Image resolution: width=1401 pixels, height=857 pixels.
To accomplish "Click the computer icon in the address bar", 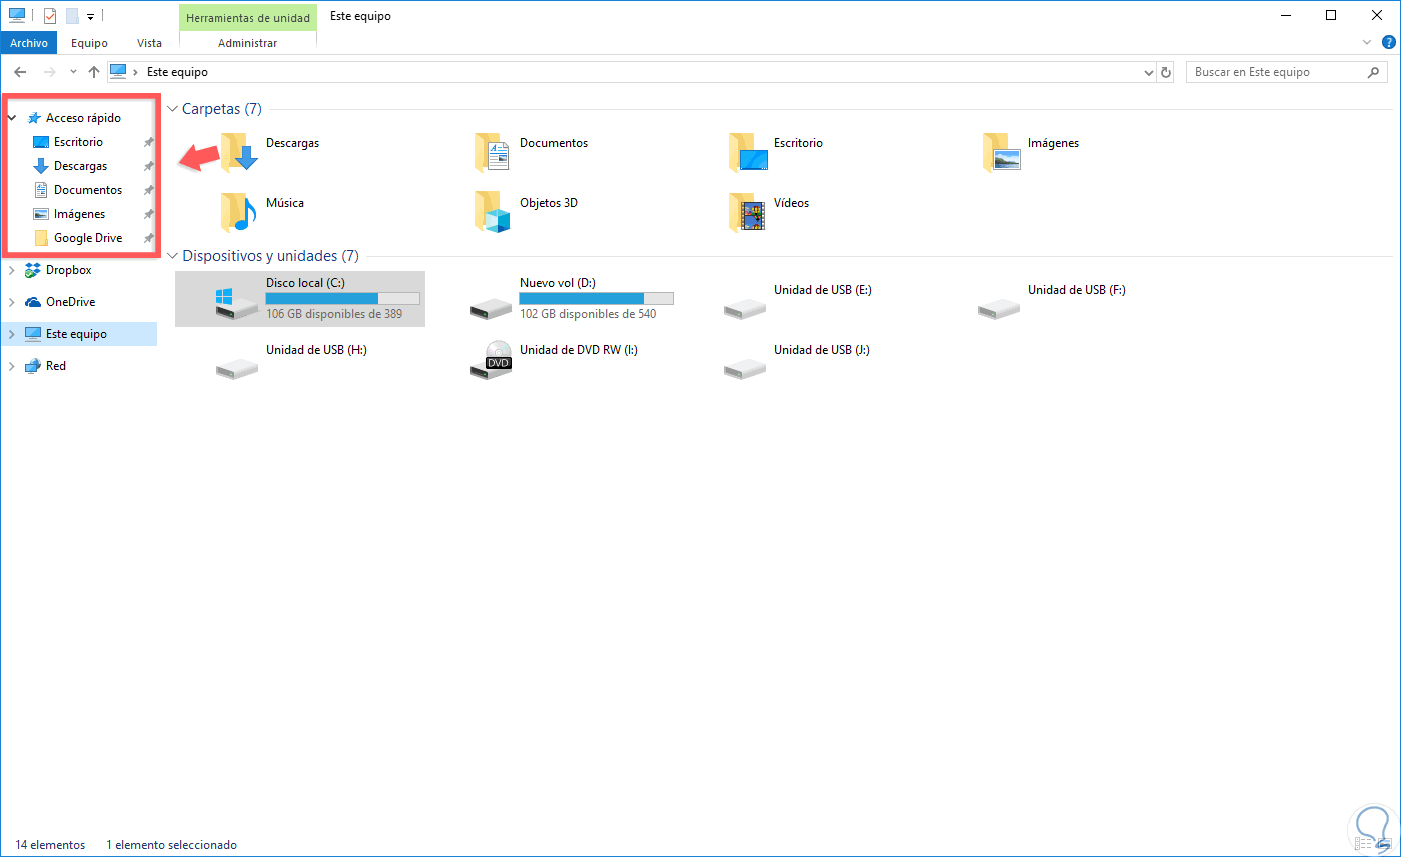I will [x=118, y=71].
